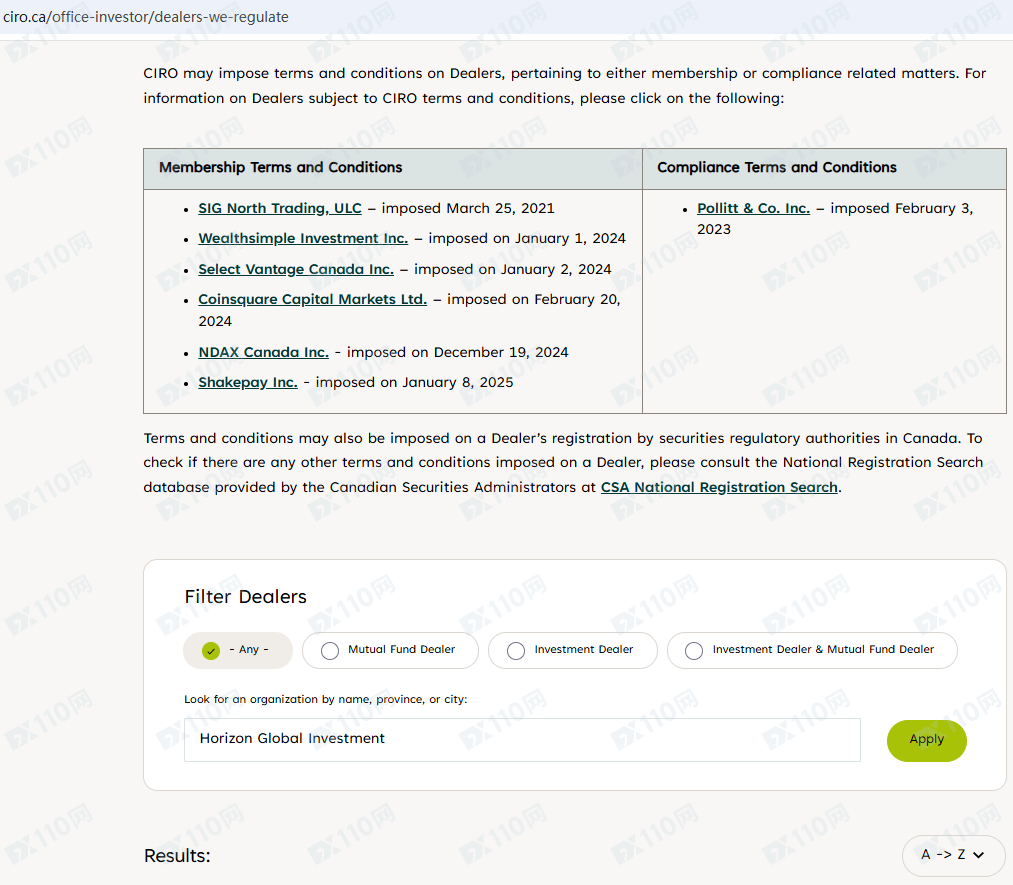1013x885 pixels.
Task: Click the Apply button
Action: (926, 740)
